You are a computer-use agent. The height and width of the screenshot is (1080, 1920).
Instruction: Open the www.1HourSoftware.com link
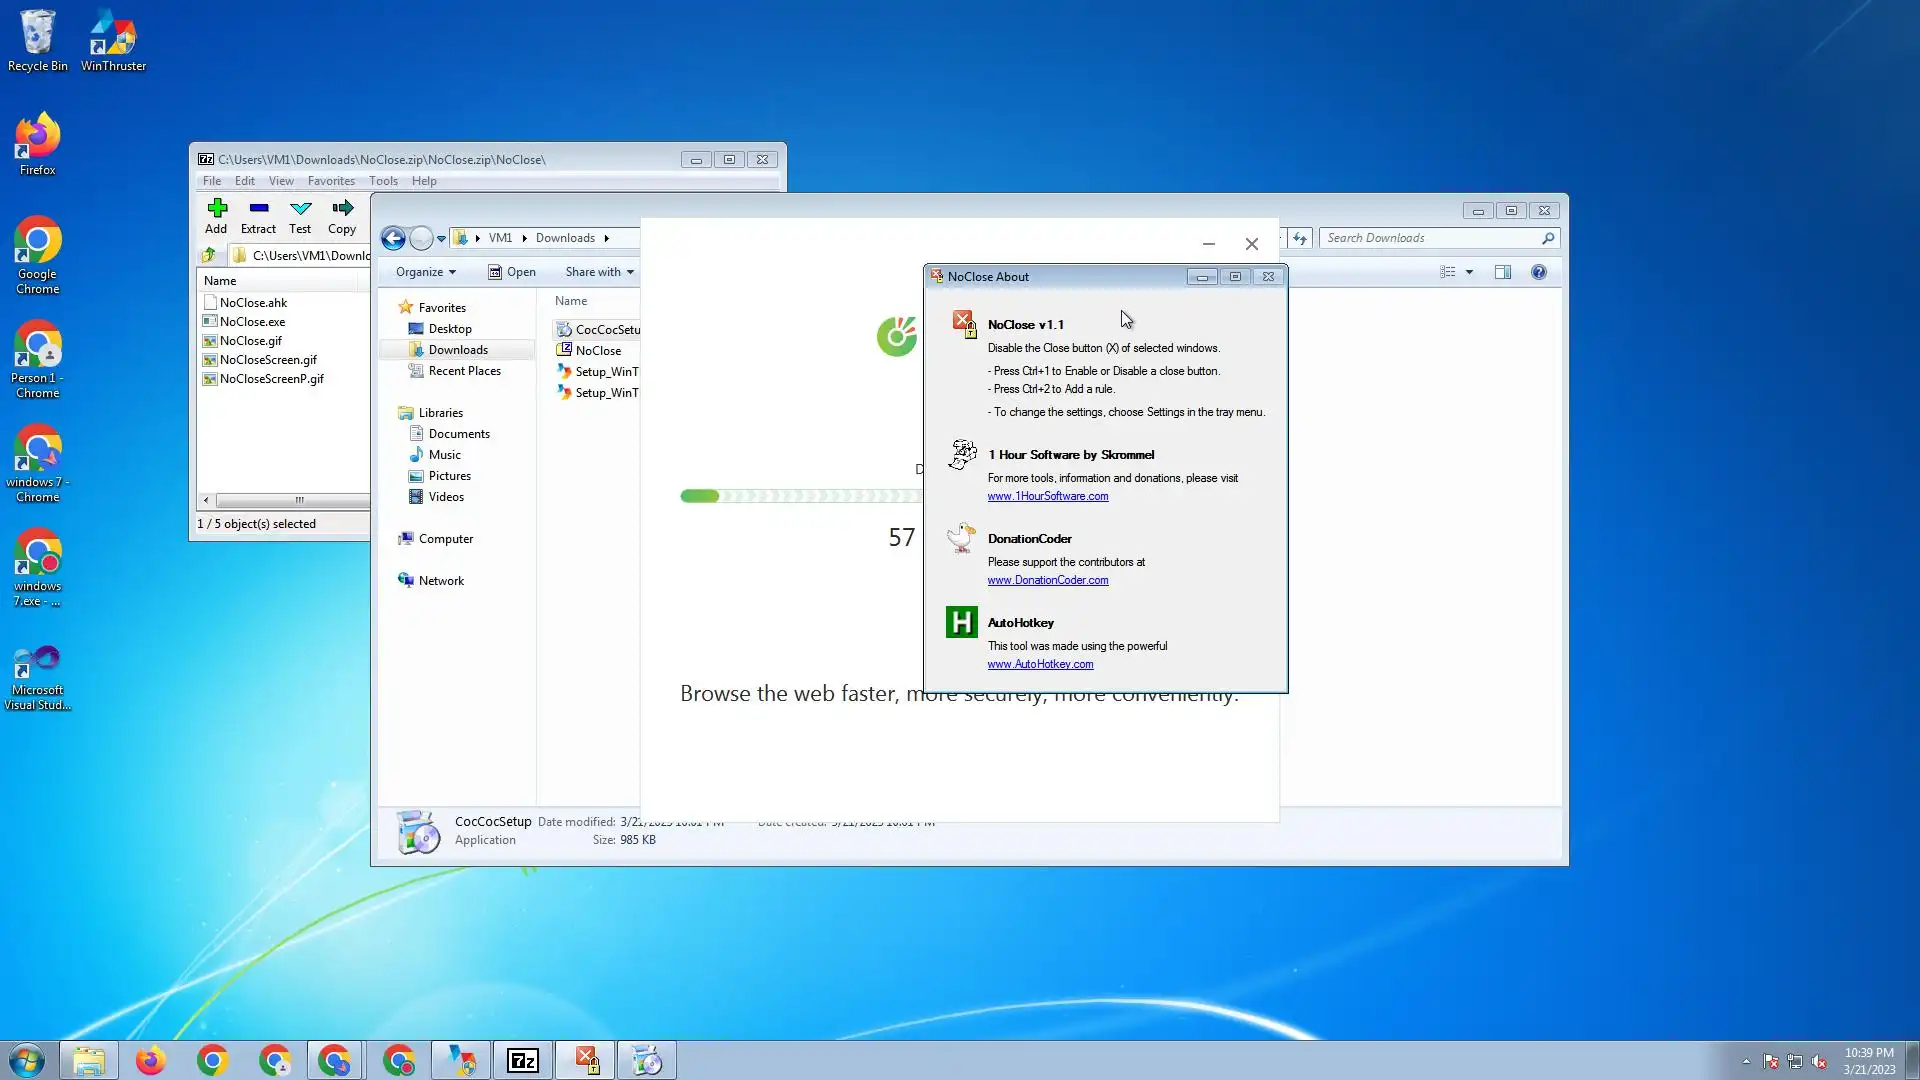click(1047, 496)
